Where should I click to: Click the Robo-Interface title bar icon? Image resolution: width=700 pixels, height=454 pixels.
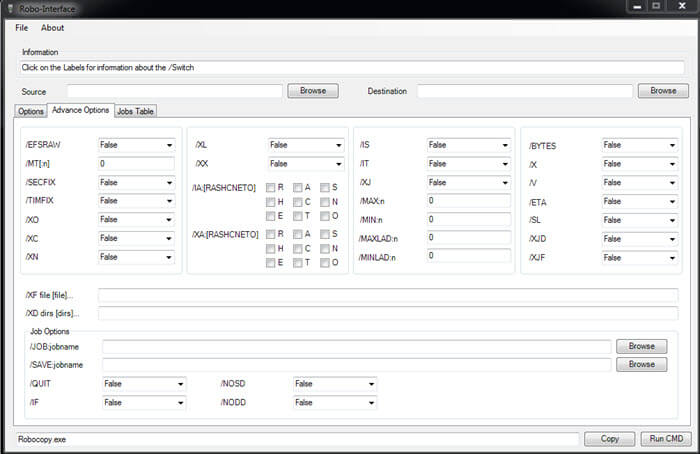coord(10,8)
